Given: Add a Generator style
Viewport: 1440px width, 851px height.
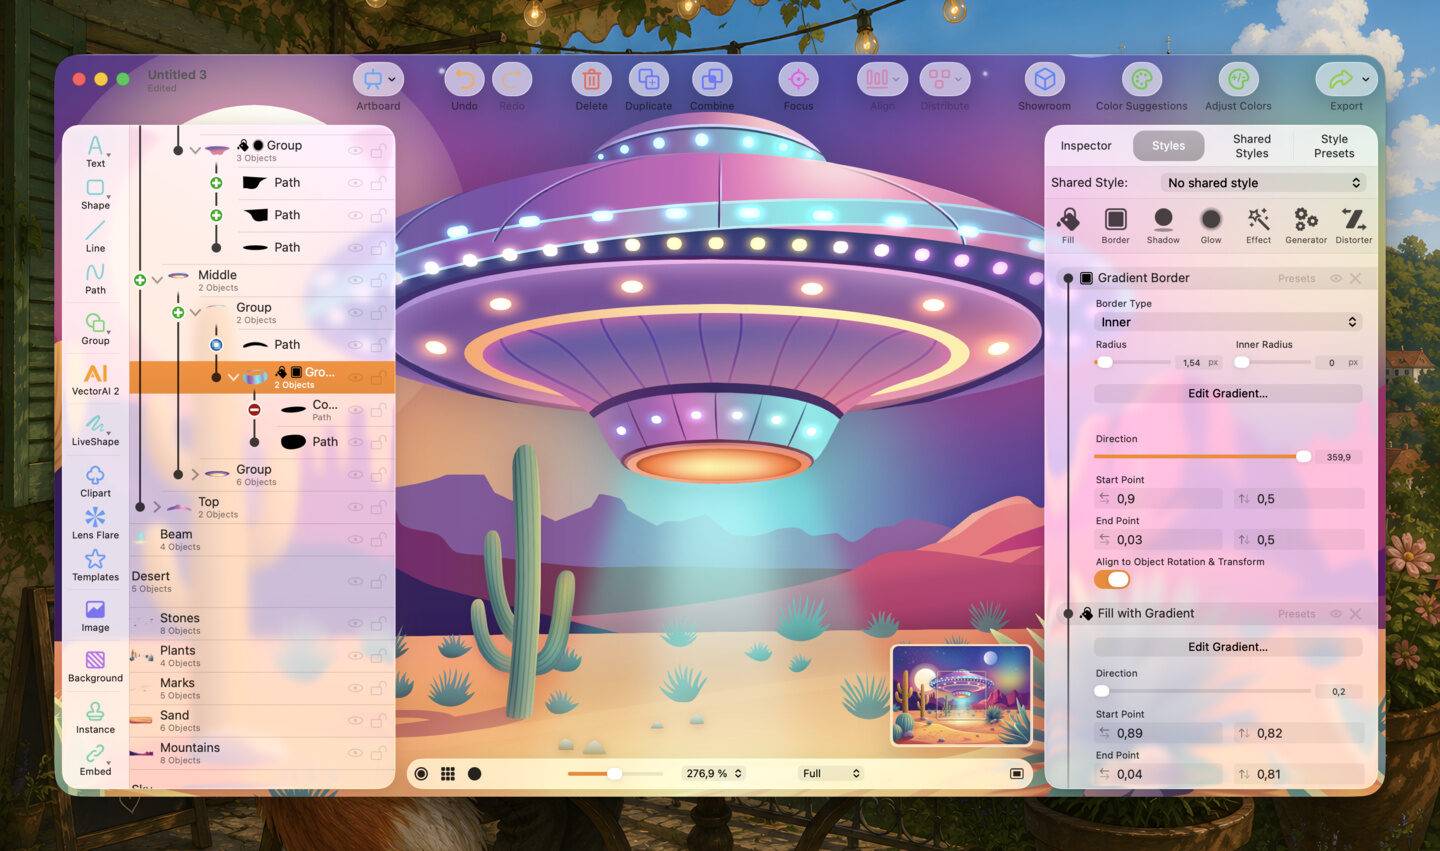Looking at the screenshot, I should pos(1306,225).
